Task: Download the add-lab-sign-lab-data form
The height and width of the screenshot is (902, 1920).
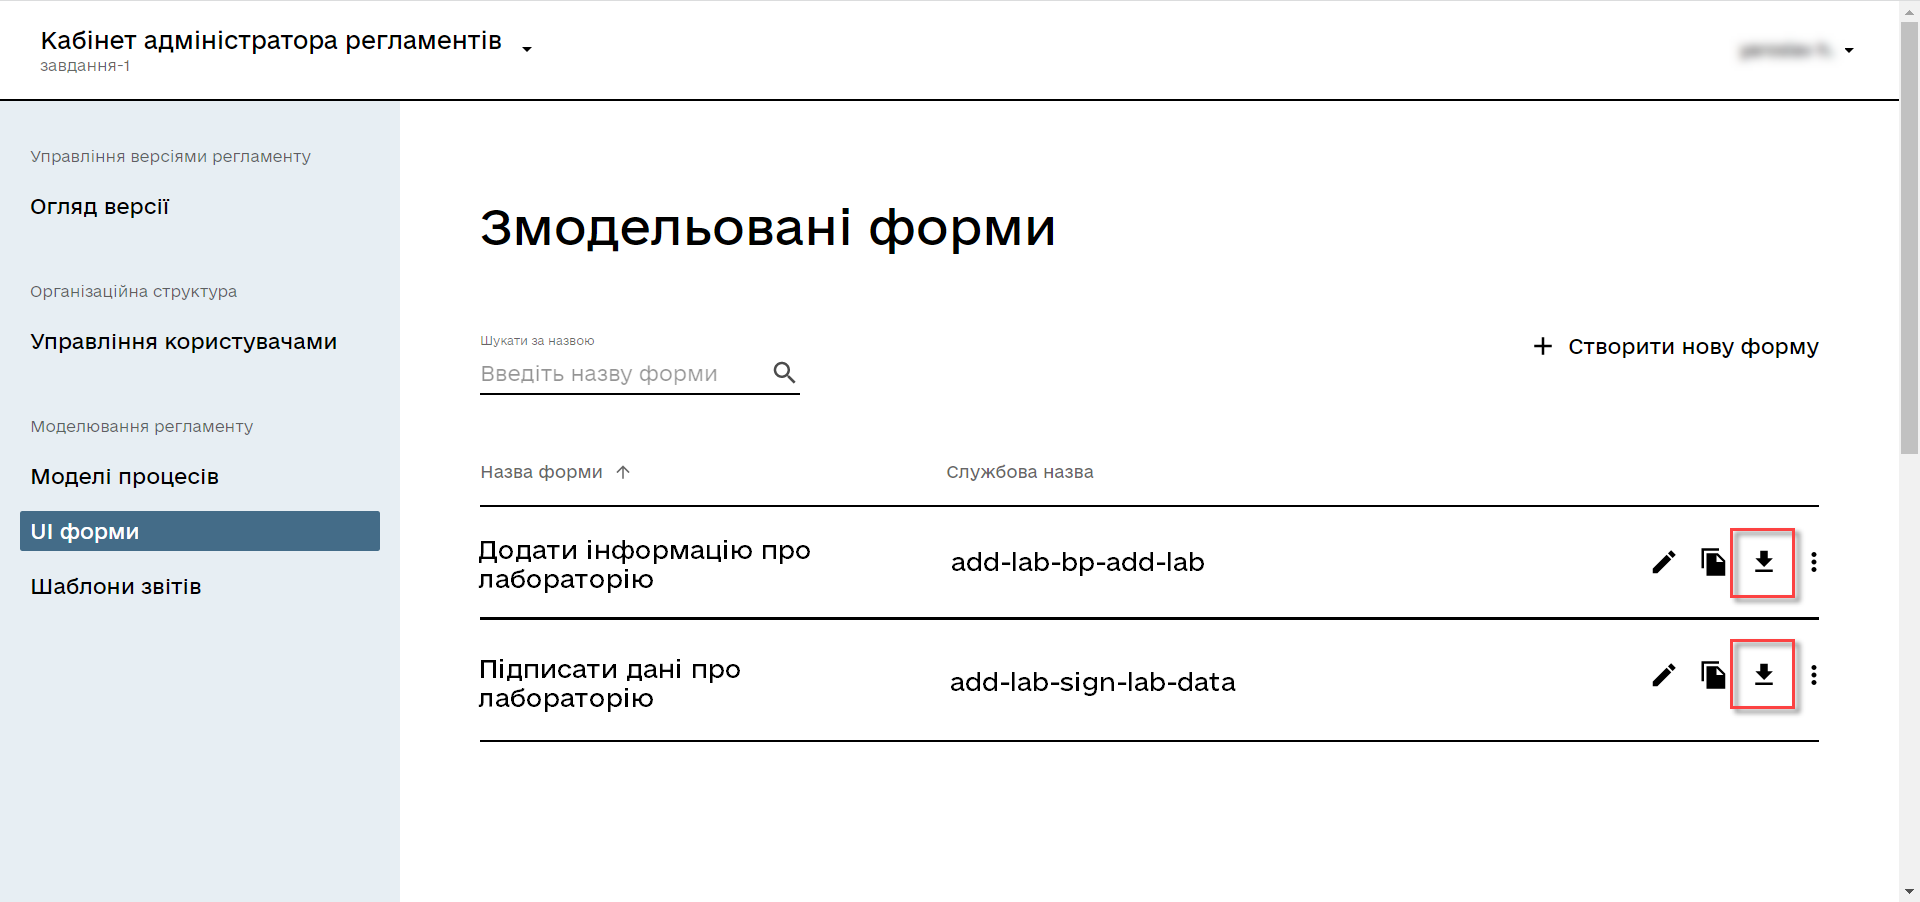Action: 1763,675
